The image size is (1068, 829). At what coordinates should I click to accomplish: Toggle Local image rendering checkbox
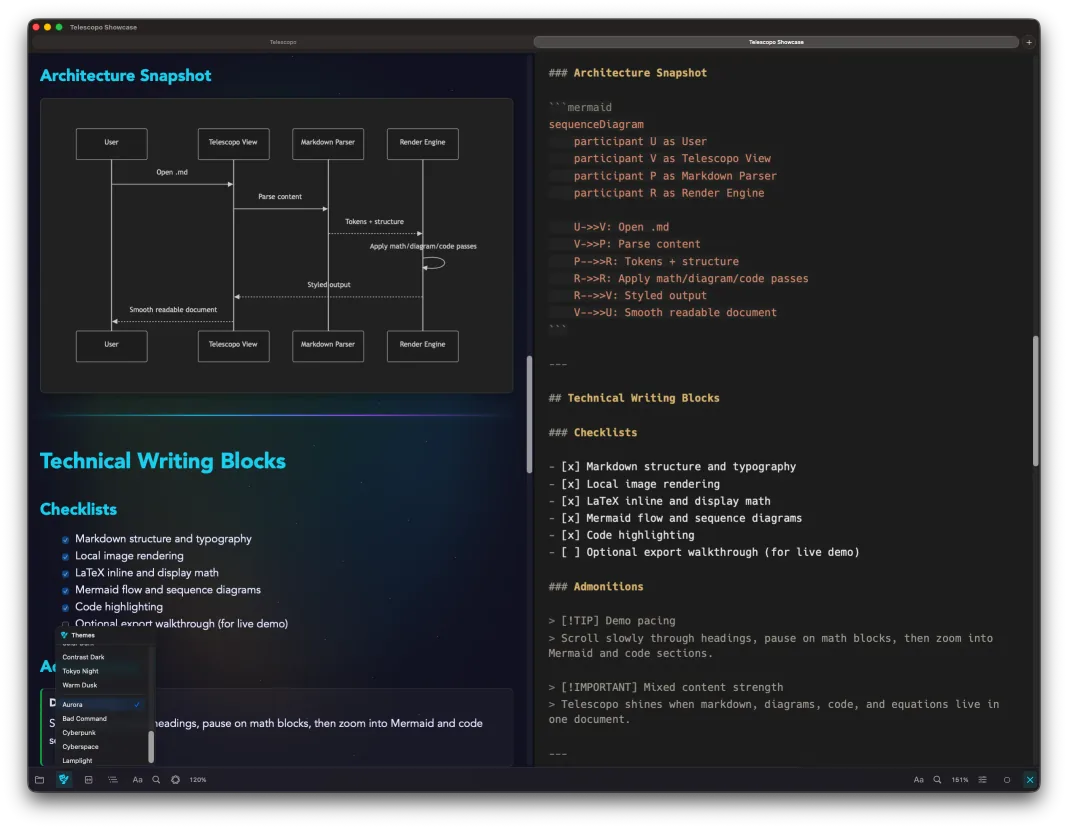65,557
